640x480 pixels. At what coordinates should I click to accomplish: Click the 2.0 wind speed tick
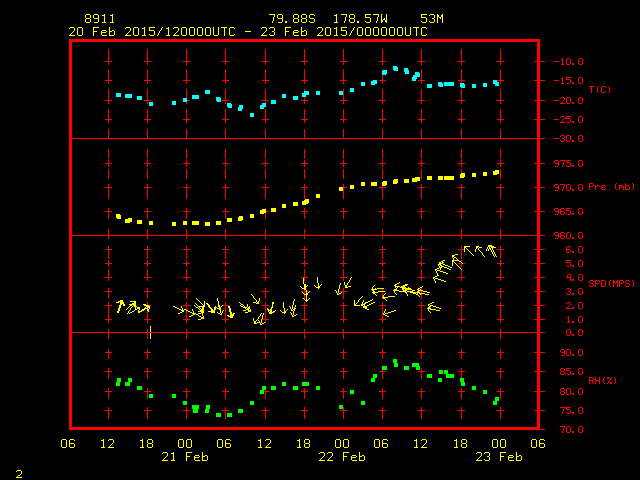[x=574, y=306]
